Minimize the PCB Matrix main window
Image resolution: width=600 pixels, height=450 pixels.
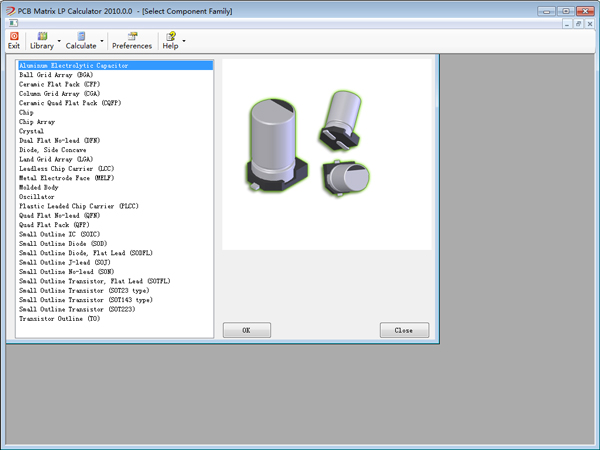[x=546, y=11]
